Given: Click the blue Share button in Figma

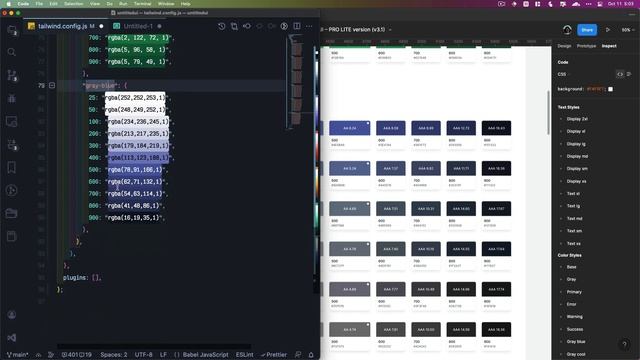Looking at the screenshot, I should point(587,30).
